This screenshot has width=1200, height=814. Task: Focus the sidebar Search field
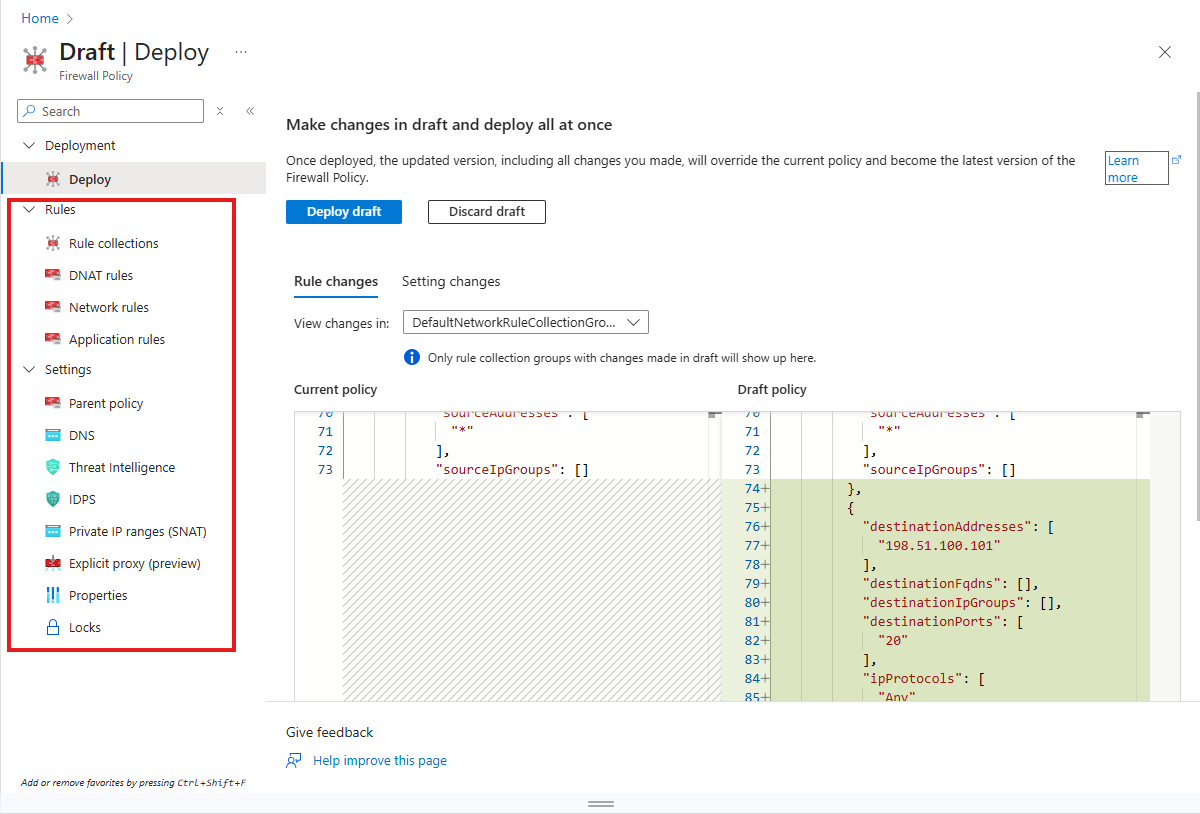pyautogui.click(x=110, y=111)
